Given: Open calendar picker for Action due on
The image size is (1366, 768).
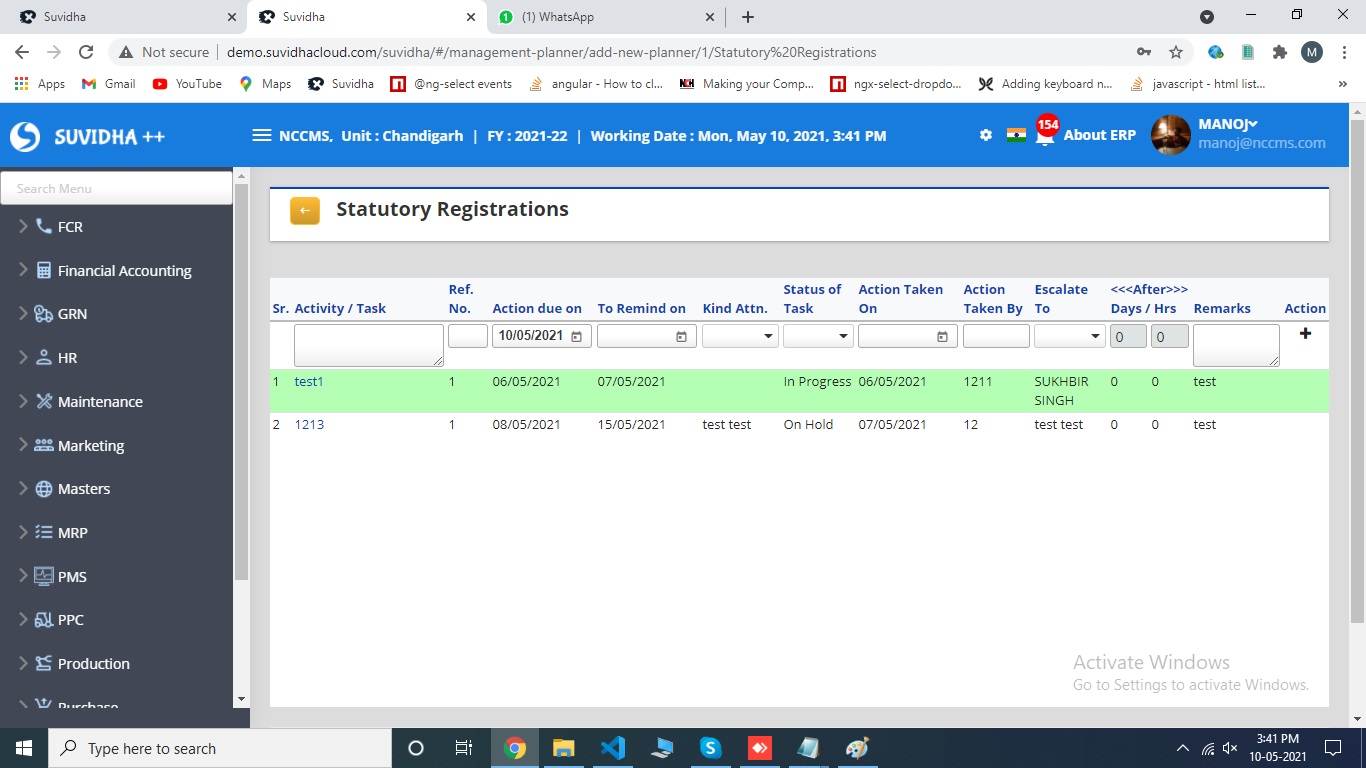Looking at the screenshot, I should click(x=577, y=337).
